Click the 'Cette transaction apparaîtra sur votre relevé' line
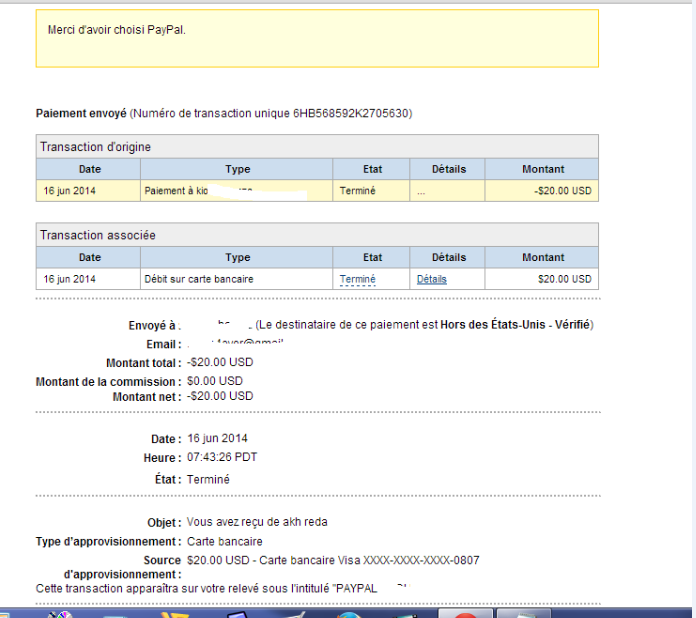 coord(206,589)
